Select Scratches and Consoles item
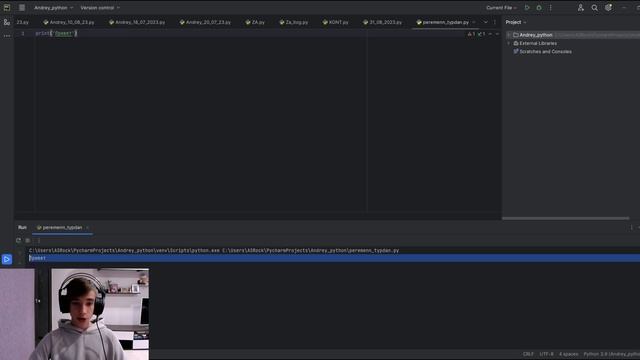This screenshot has width=640, height=360. click(x=542, y=52)
